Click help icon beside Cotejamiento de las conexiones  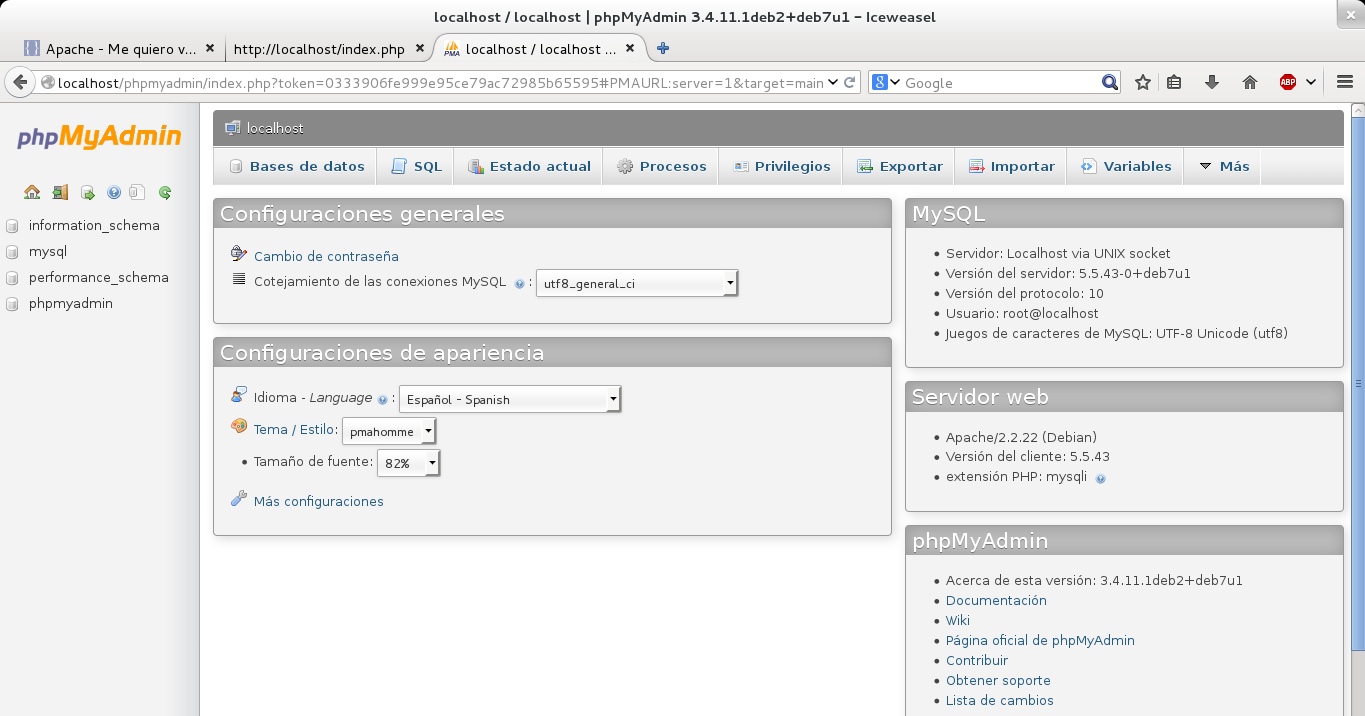519,284
